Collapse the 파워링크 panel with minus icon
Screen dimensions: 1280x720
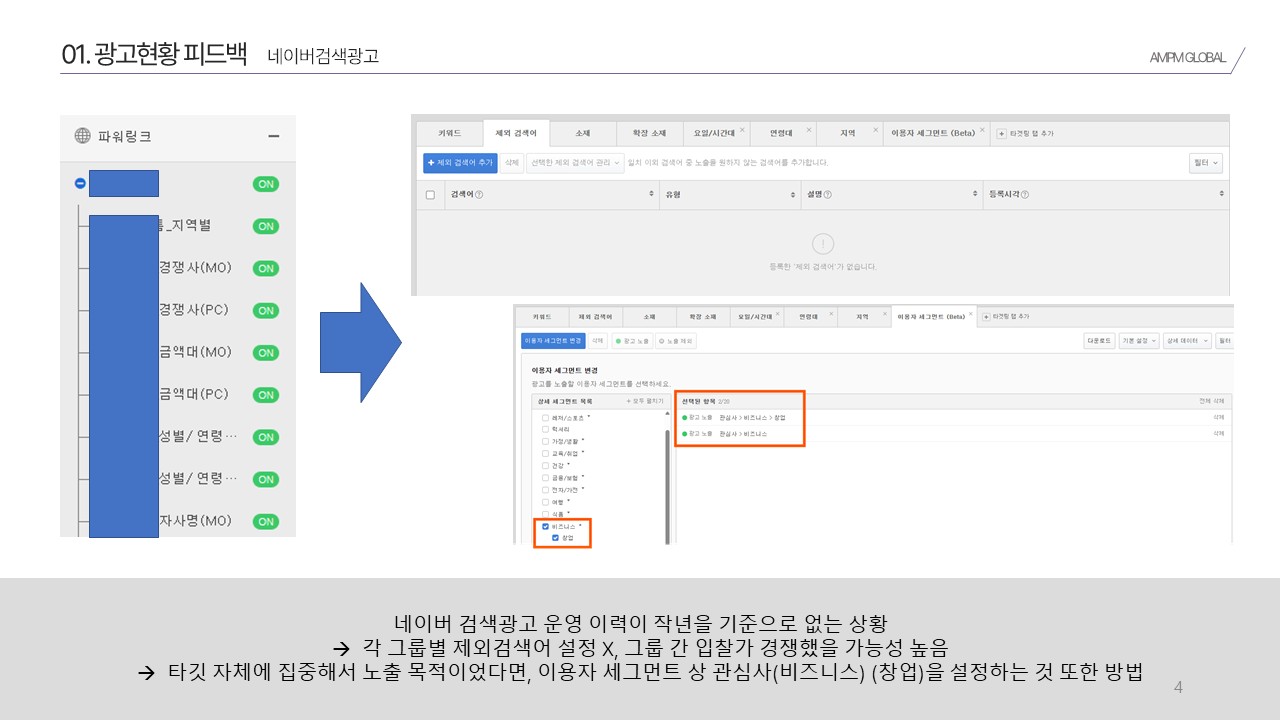click(x=273, y=136)
